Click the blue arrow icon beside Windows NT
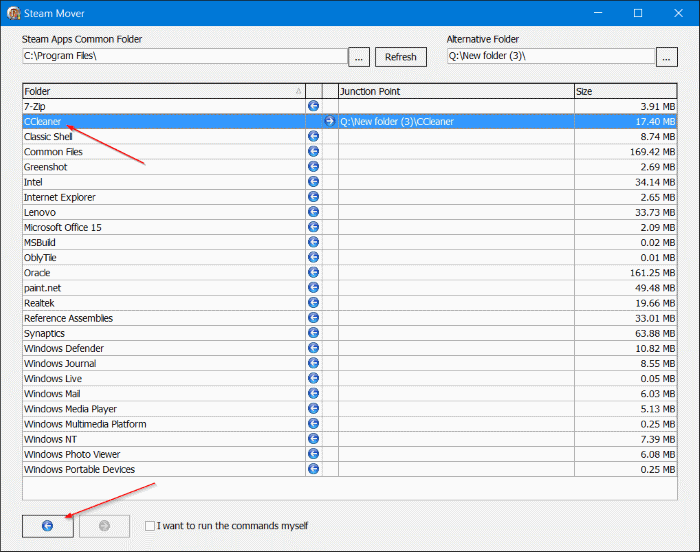Image resolution: width=700 pixels, height=552 pixels. pos(313,439)
